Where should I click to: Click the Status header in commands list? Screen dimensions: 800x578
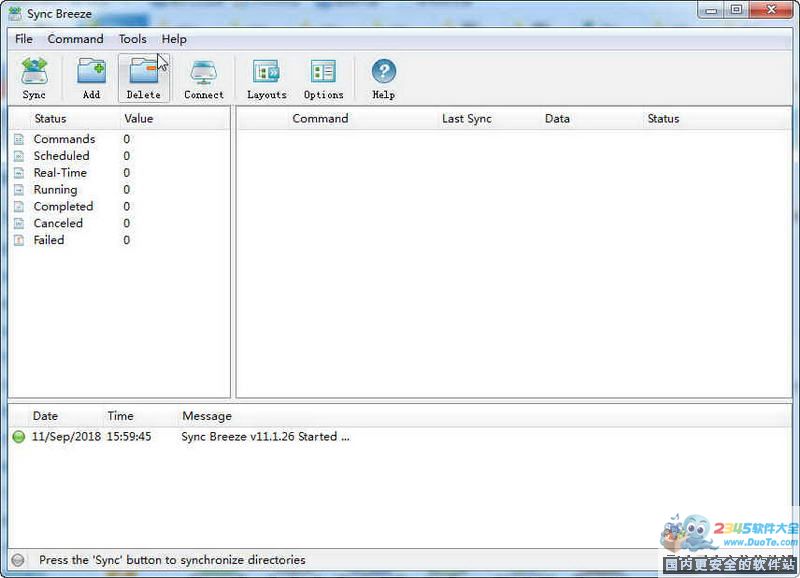[x=663, y=118]
